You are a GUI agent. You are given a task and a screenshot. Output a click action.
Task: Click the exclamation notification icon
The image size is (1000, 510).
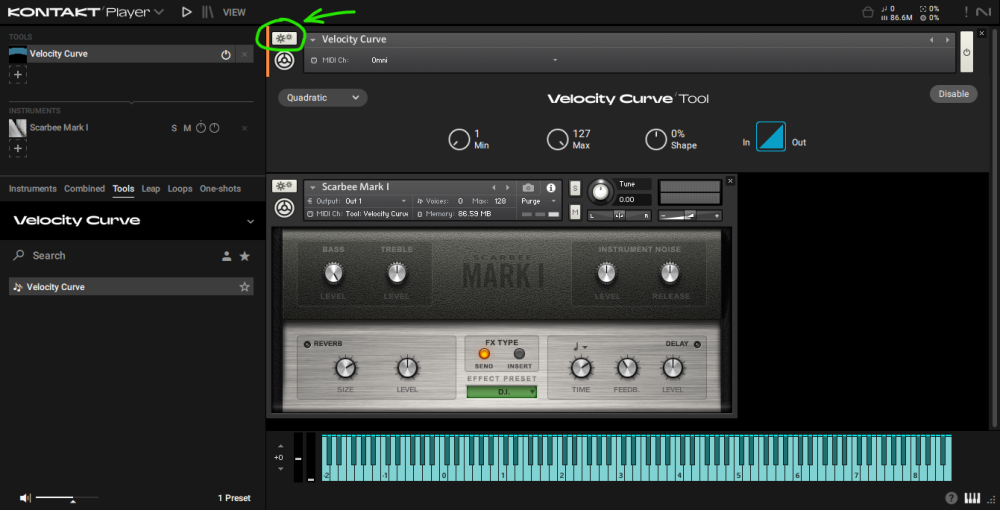pyautogui.click(x=966, y=11)
